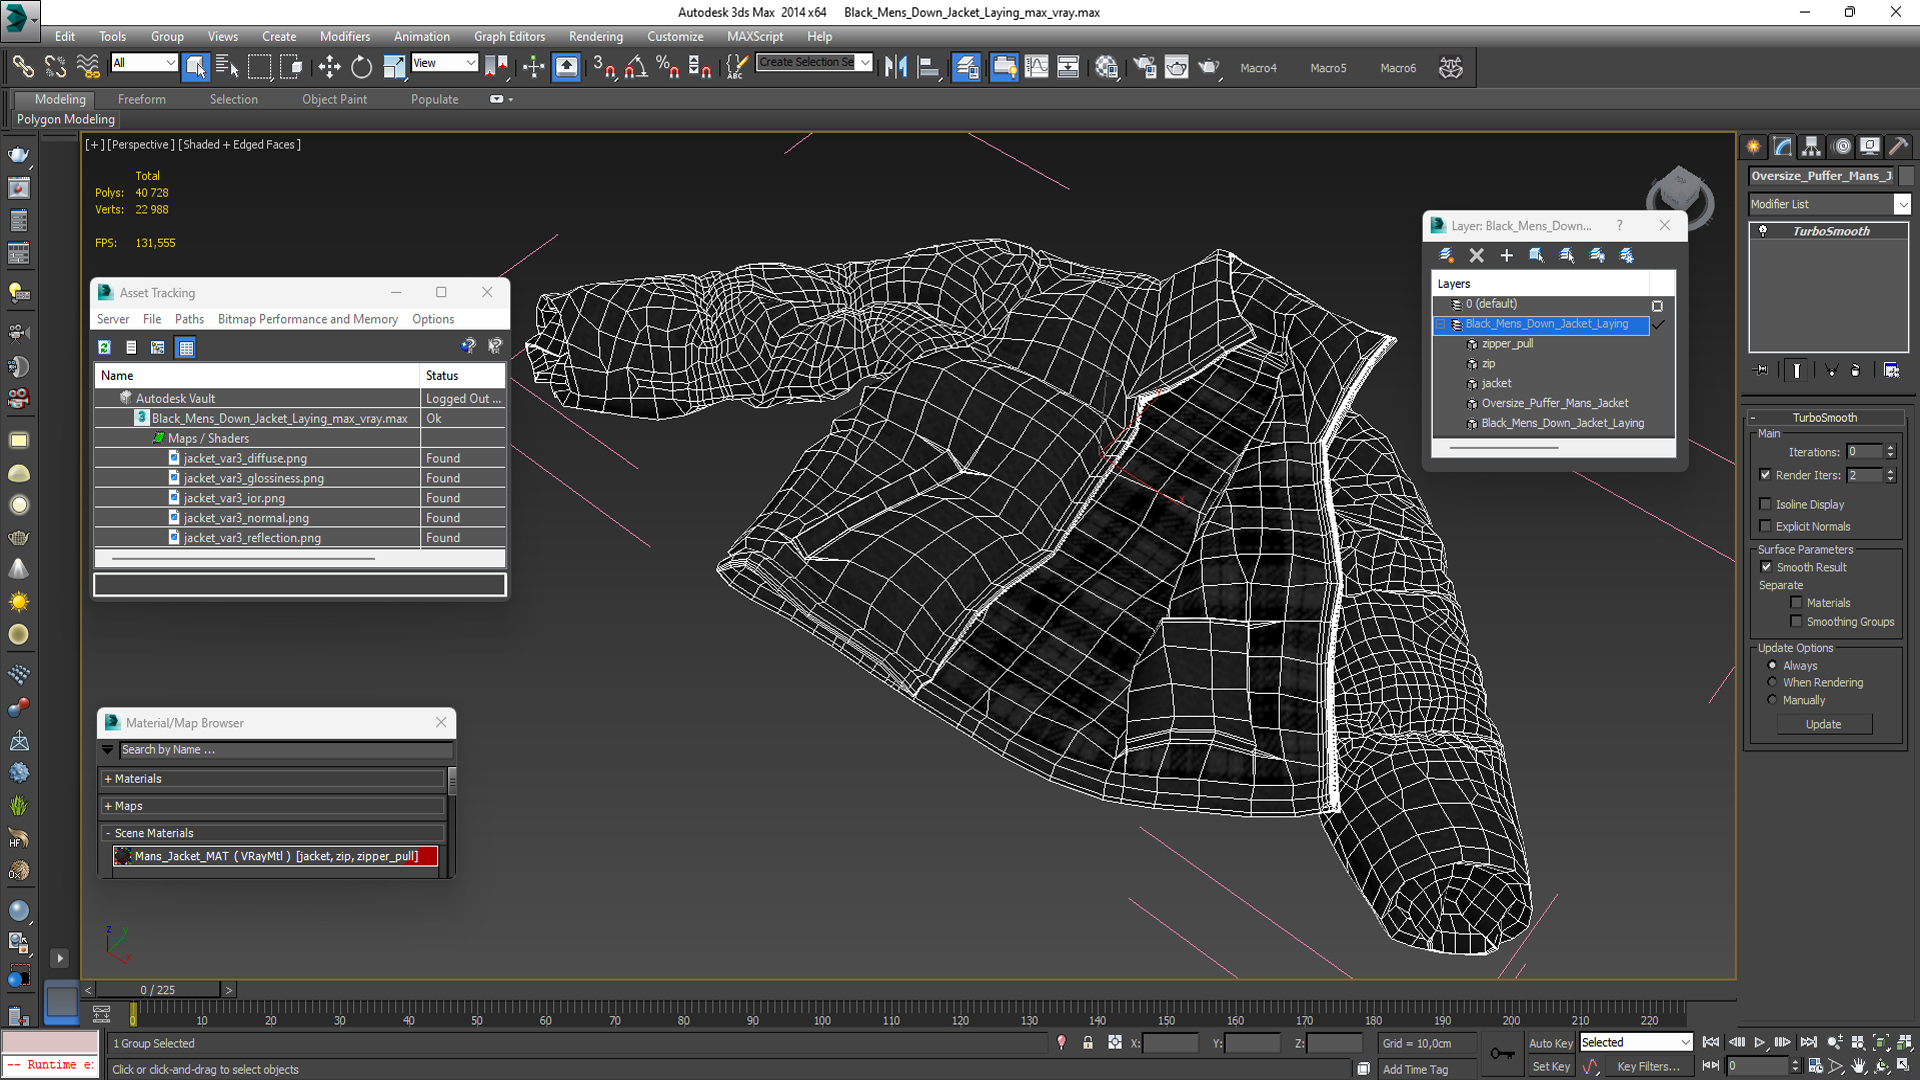Open Key Filters dialog
This screenshot has height=1080, width=1920.
click(1649, 1066)
